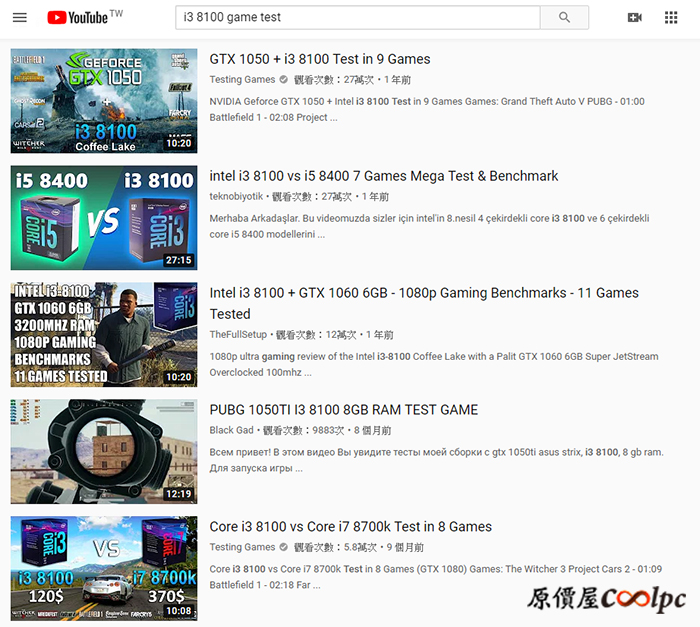This screenshot has height=627, width=700.
Task: Focus the search box containing i3 8100 game test
Action: coord(358,17)
